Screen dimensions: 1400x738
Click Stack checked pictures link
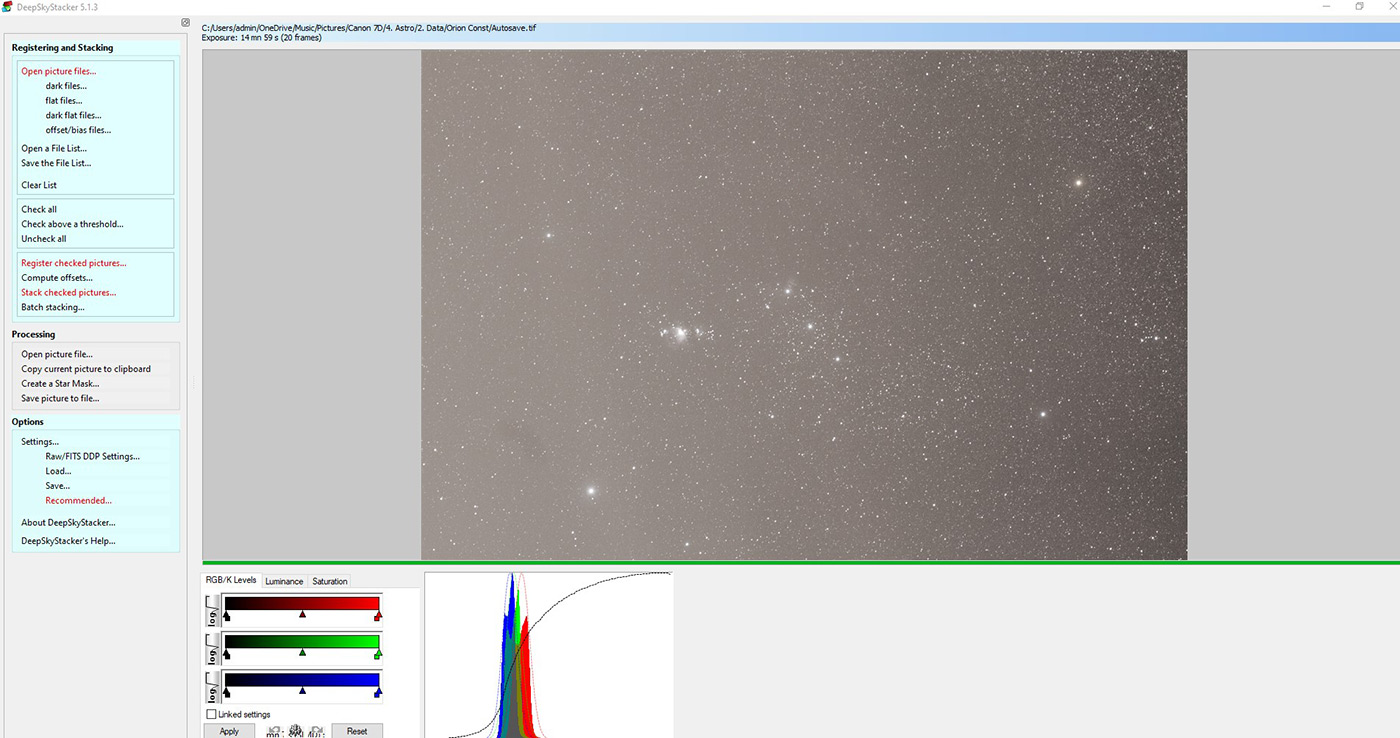click(68, 293)
